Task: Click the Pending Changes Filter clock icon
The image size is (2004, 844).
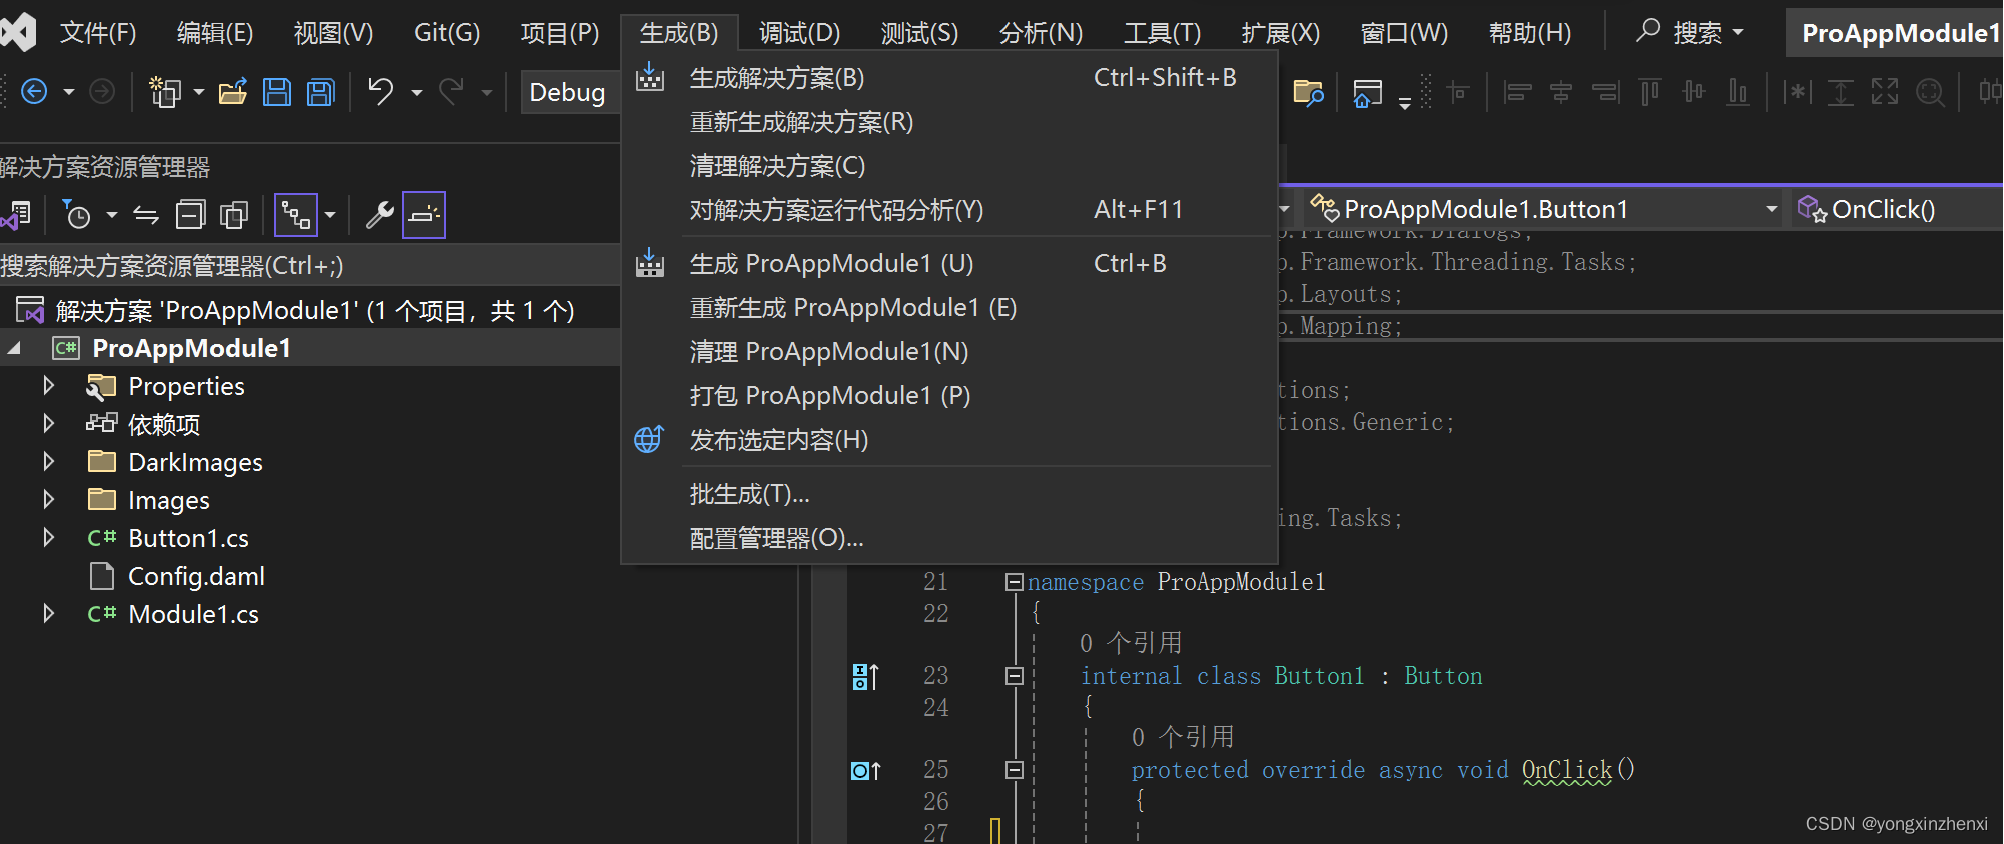Action: [77, 215]
